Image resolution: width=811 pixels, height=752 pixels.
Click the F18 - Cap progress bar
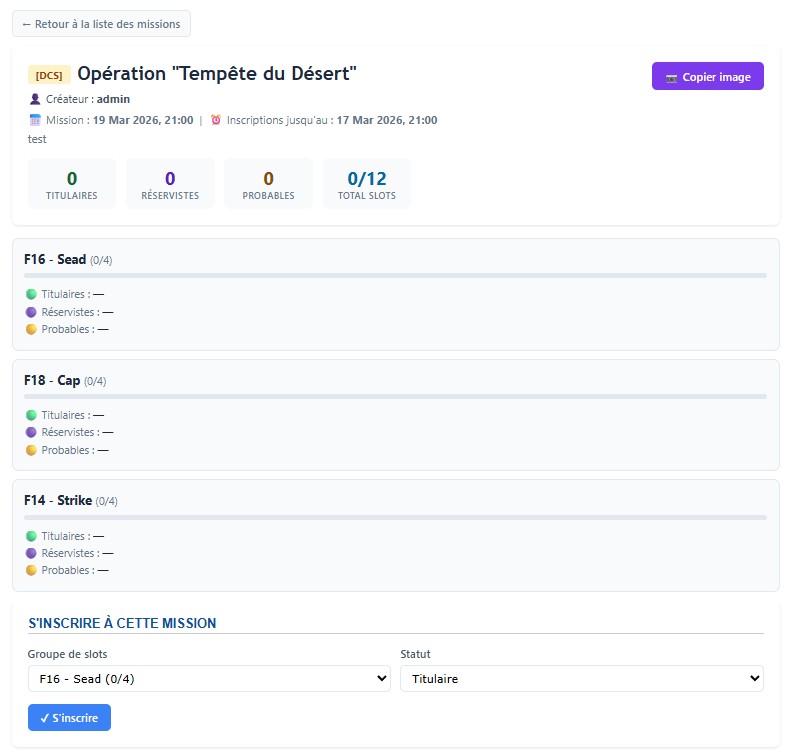[x=395, y=397]
